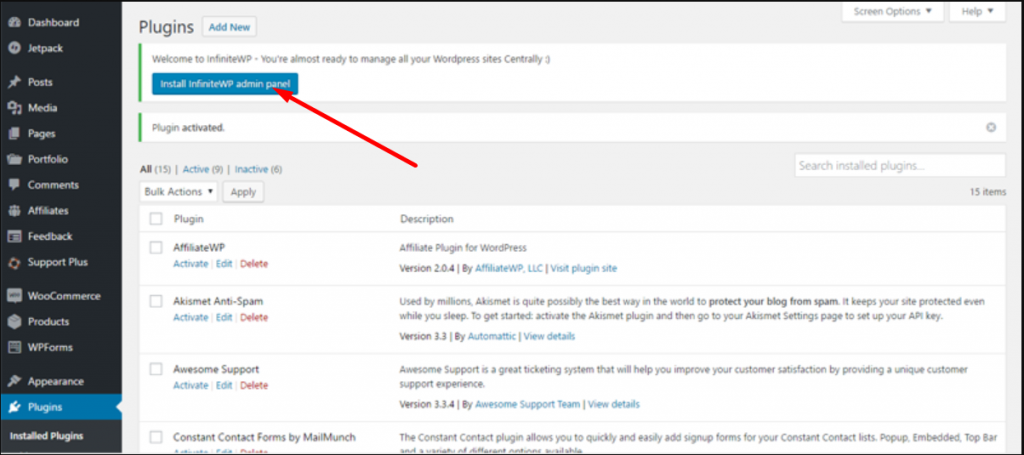Click the Dashboard gauge icon in sidebar
This screenshot has width=1024, height=455.
14,22
